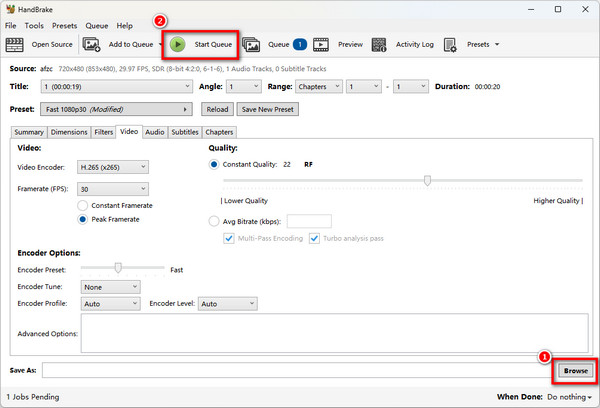The height and width of the screenshot is (408, 600).
Task: Open the Encoder Tune dropdown
Action: coord(111,287)
